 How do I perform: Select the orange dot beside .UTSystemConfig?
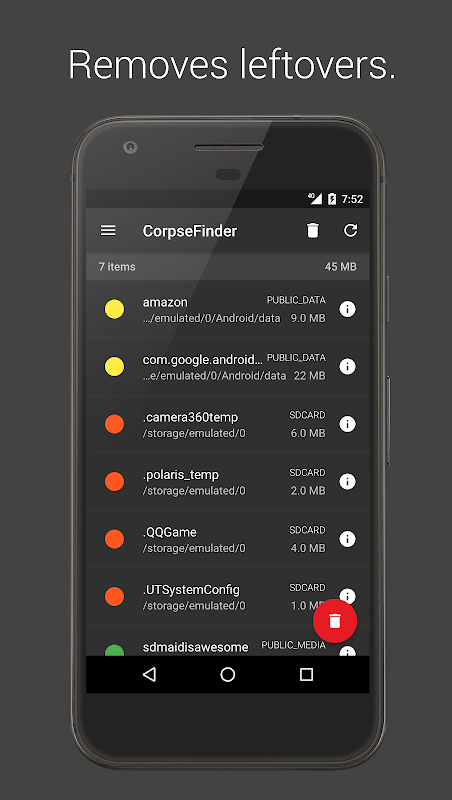click(x=114, y=596)
